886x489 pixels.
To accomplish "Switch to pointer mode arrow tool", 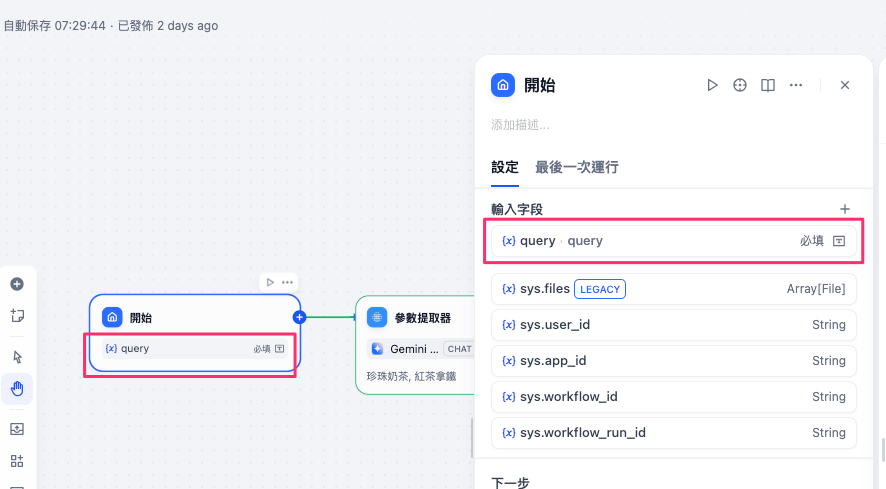I will (x=17, y=357).
